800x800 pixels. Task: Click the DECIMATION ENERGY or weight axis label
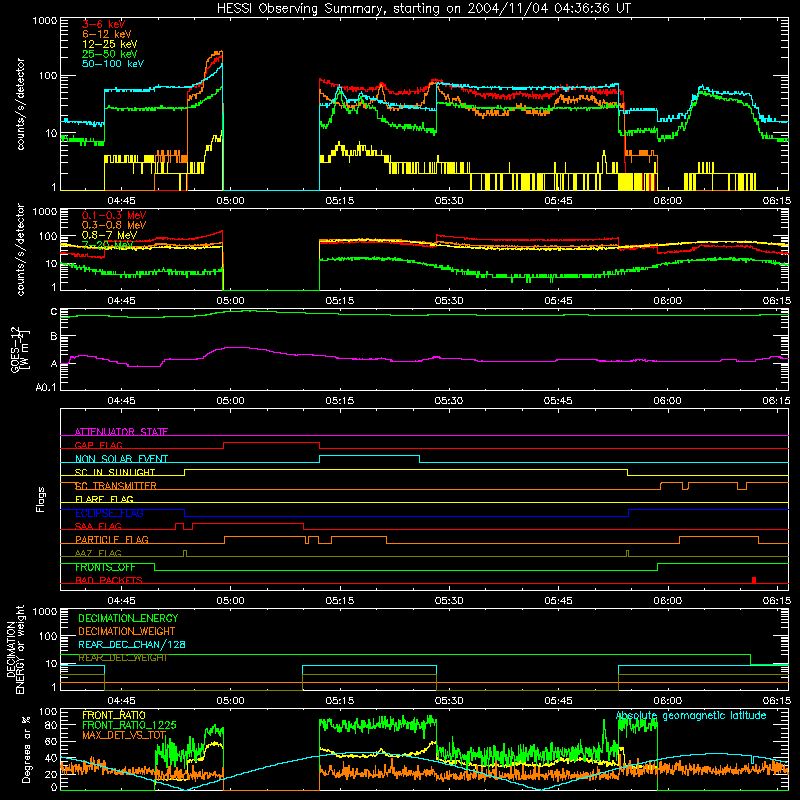pyautogui.click(x=15, y=649)
